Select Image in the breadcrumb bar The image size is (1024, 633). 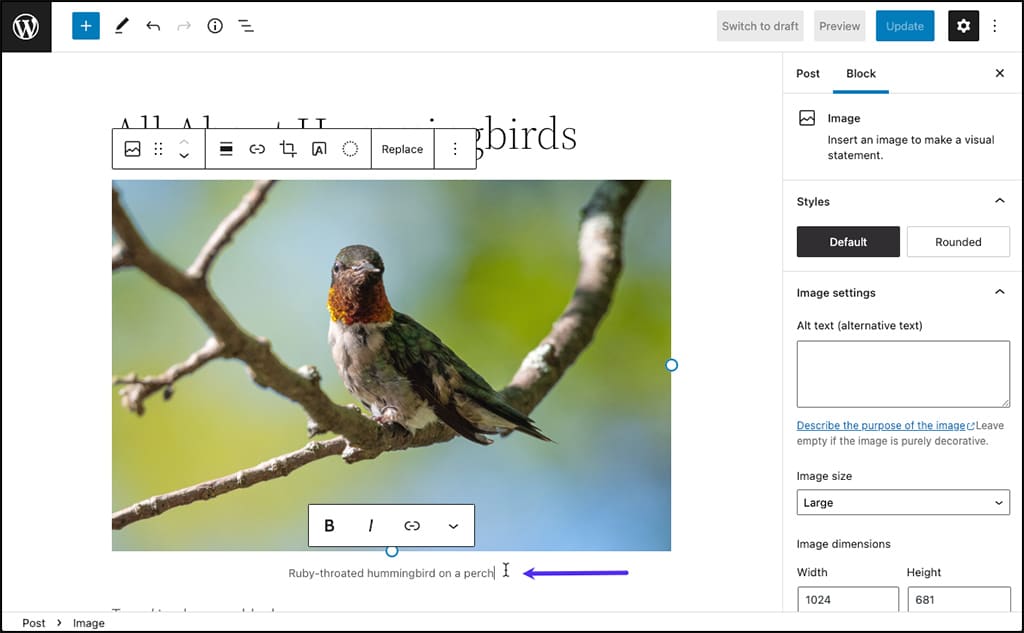(88, 622)
